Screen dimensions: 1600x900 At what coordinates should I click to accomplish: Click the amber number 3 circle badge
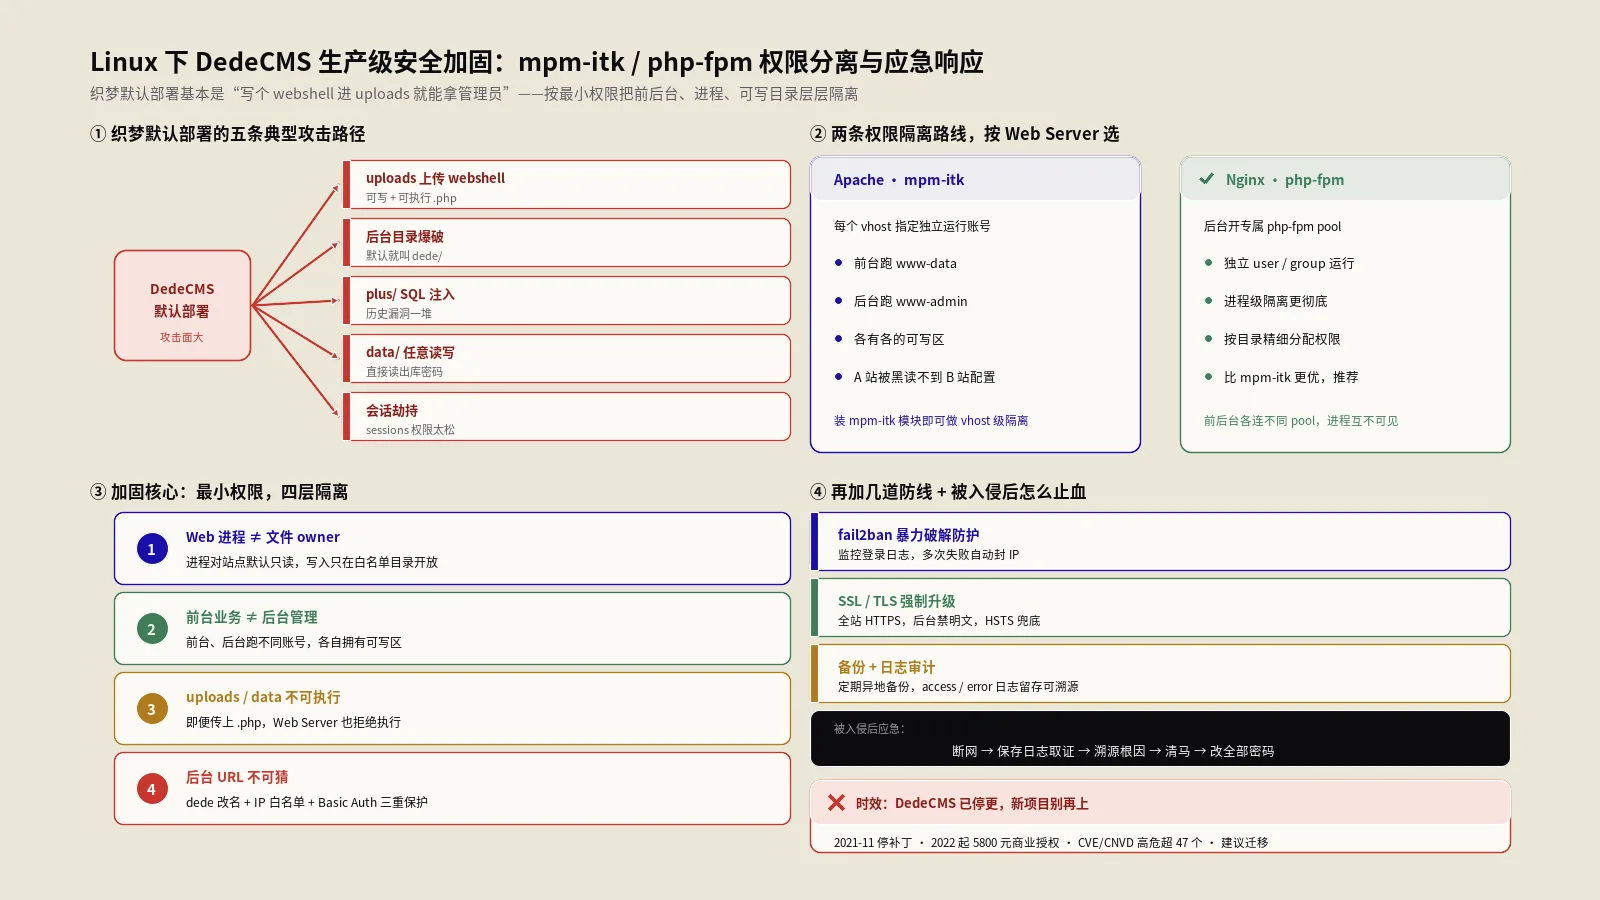(152, 709)
